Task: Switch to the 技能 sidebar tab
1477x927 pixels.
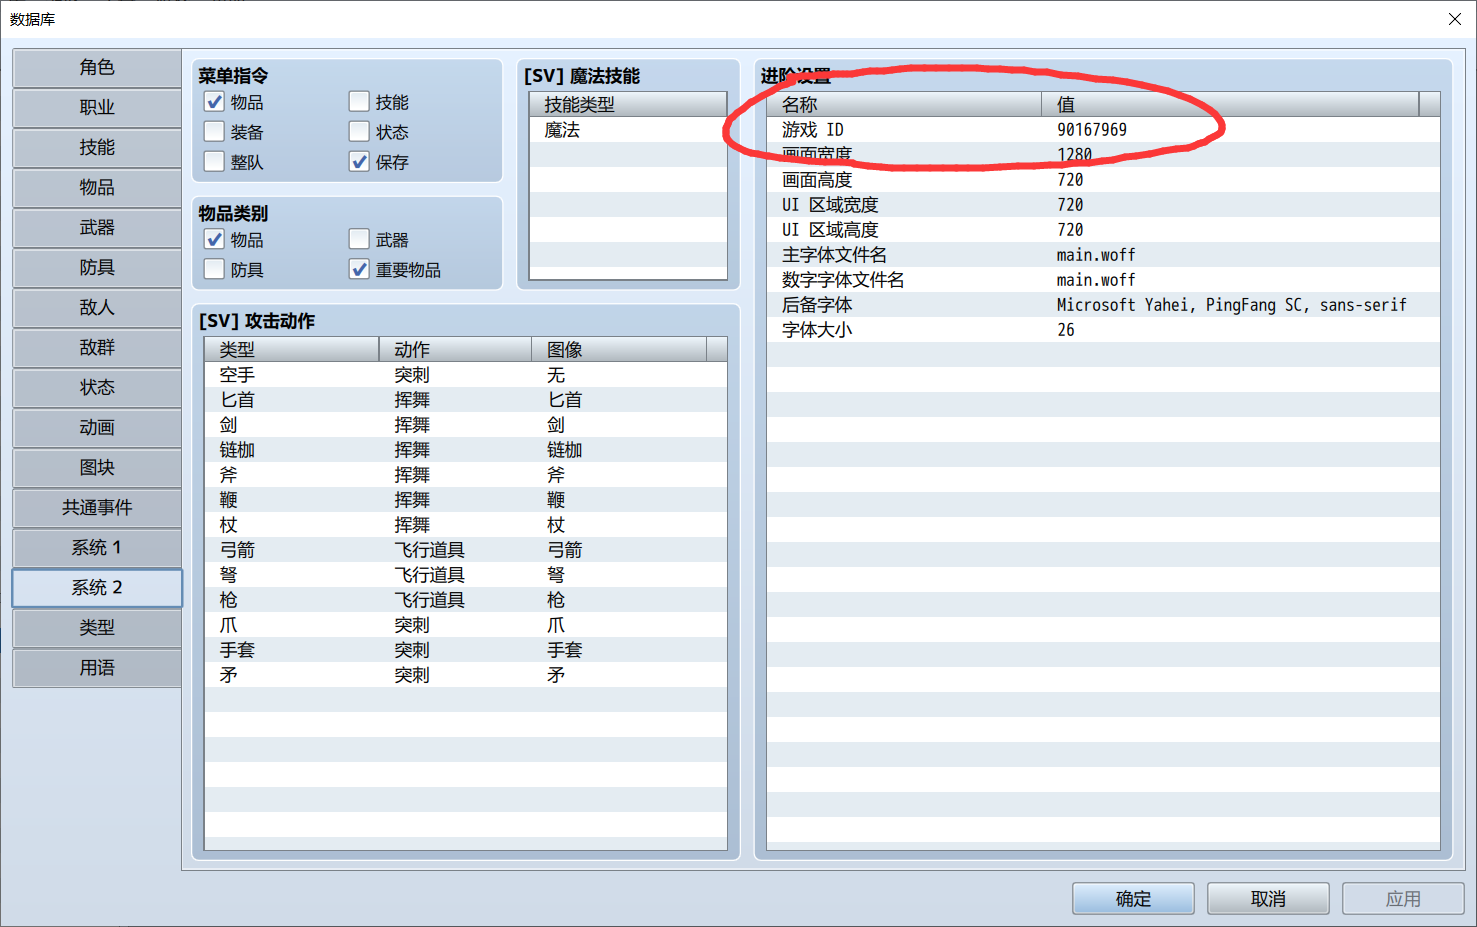Action: click(97, 148)
